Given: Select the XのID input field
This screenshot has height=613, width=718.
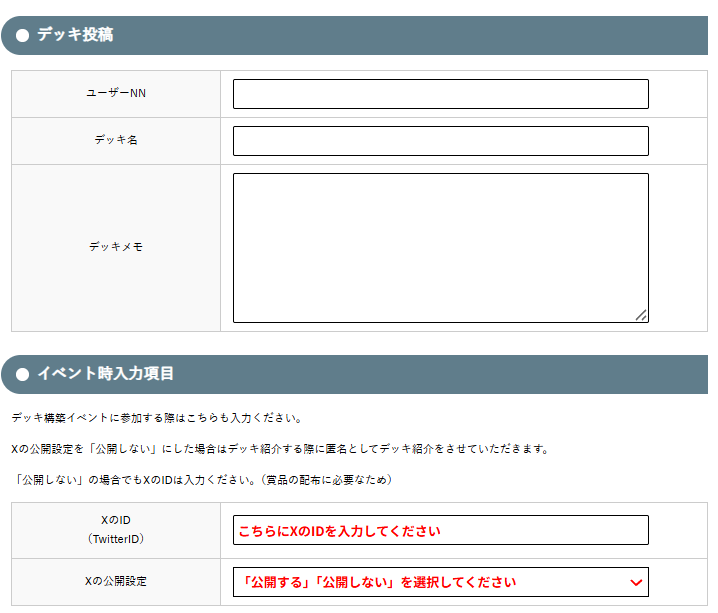Looking at the screenshot, I should point(440,530).
